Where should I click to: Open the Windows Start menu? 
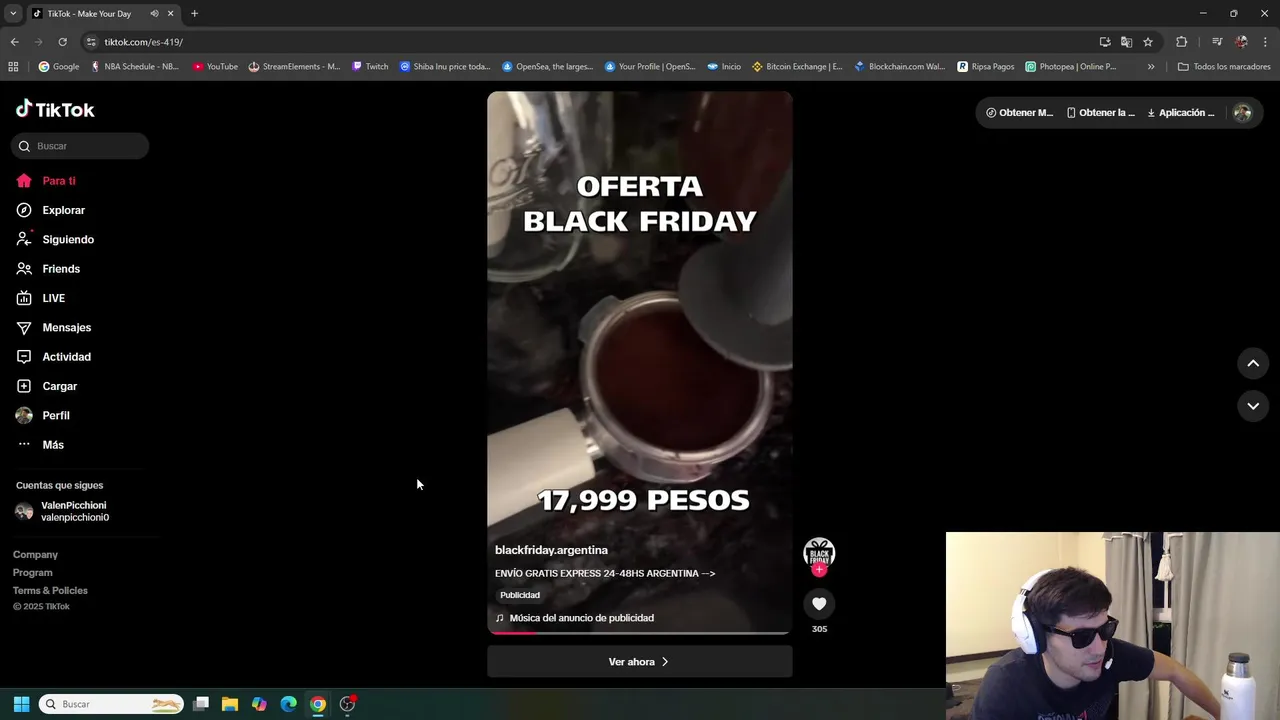pyautogui.click(x=21, y=704)
